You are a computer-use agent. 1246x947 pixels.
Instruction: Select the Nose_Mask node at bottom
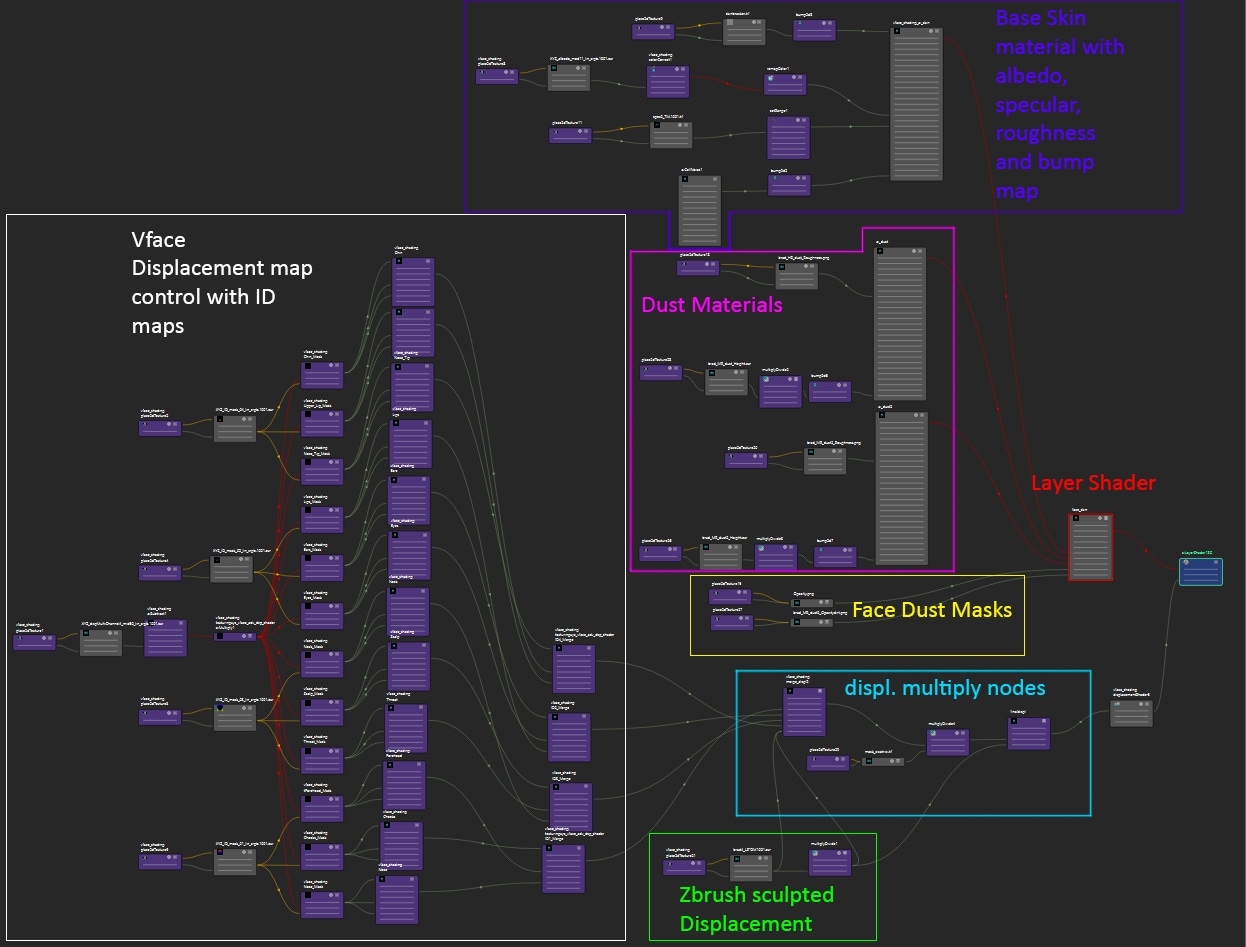[x=322, y=904]
